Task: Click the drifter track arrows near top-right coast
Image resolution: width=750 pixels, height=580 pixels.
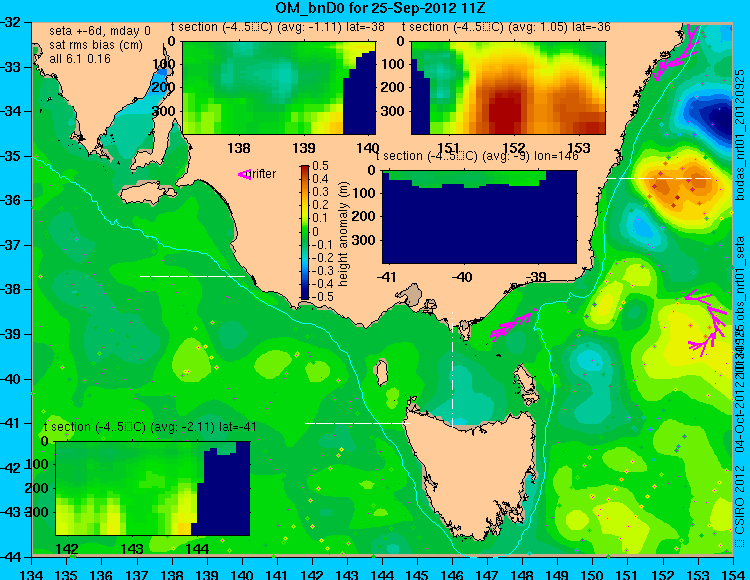Action: pyautogui.click(x=675, y=53)
